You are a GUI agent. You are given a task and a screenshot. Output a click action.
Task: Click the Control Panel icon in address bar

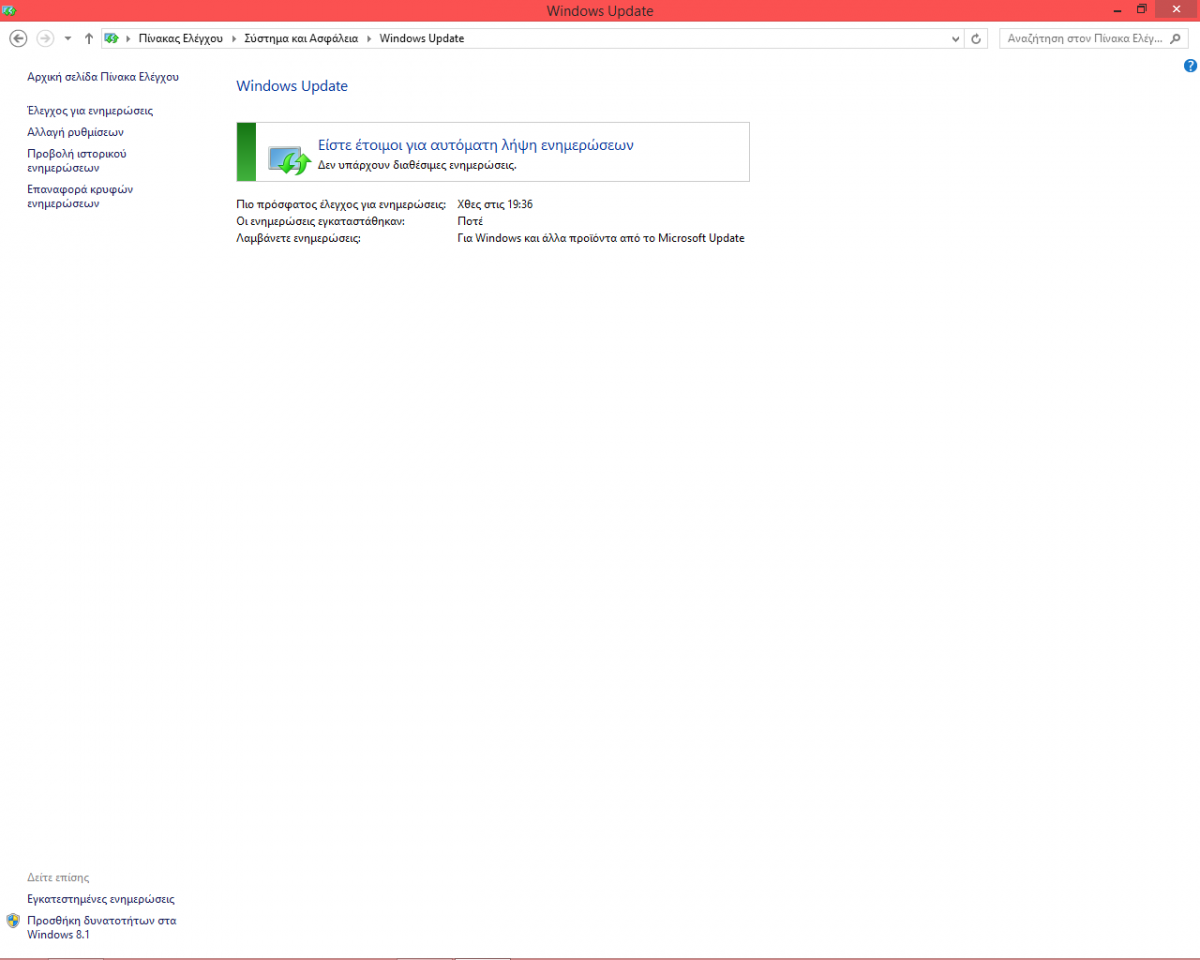click(x=112, y=38)
